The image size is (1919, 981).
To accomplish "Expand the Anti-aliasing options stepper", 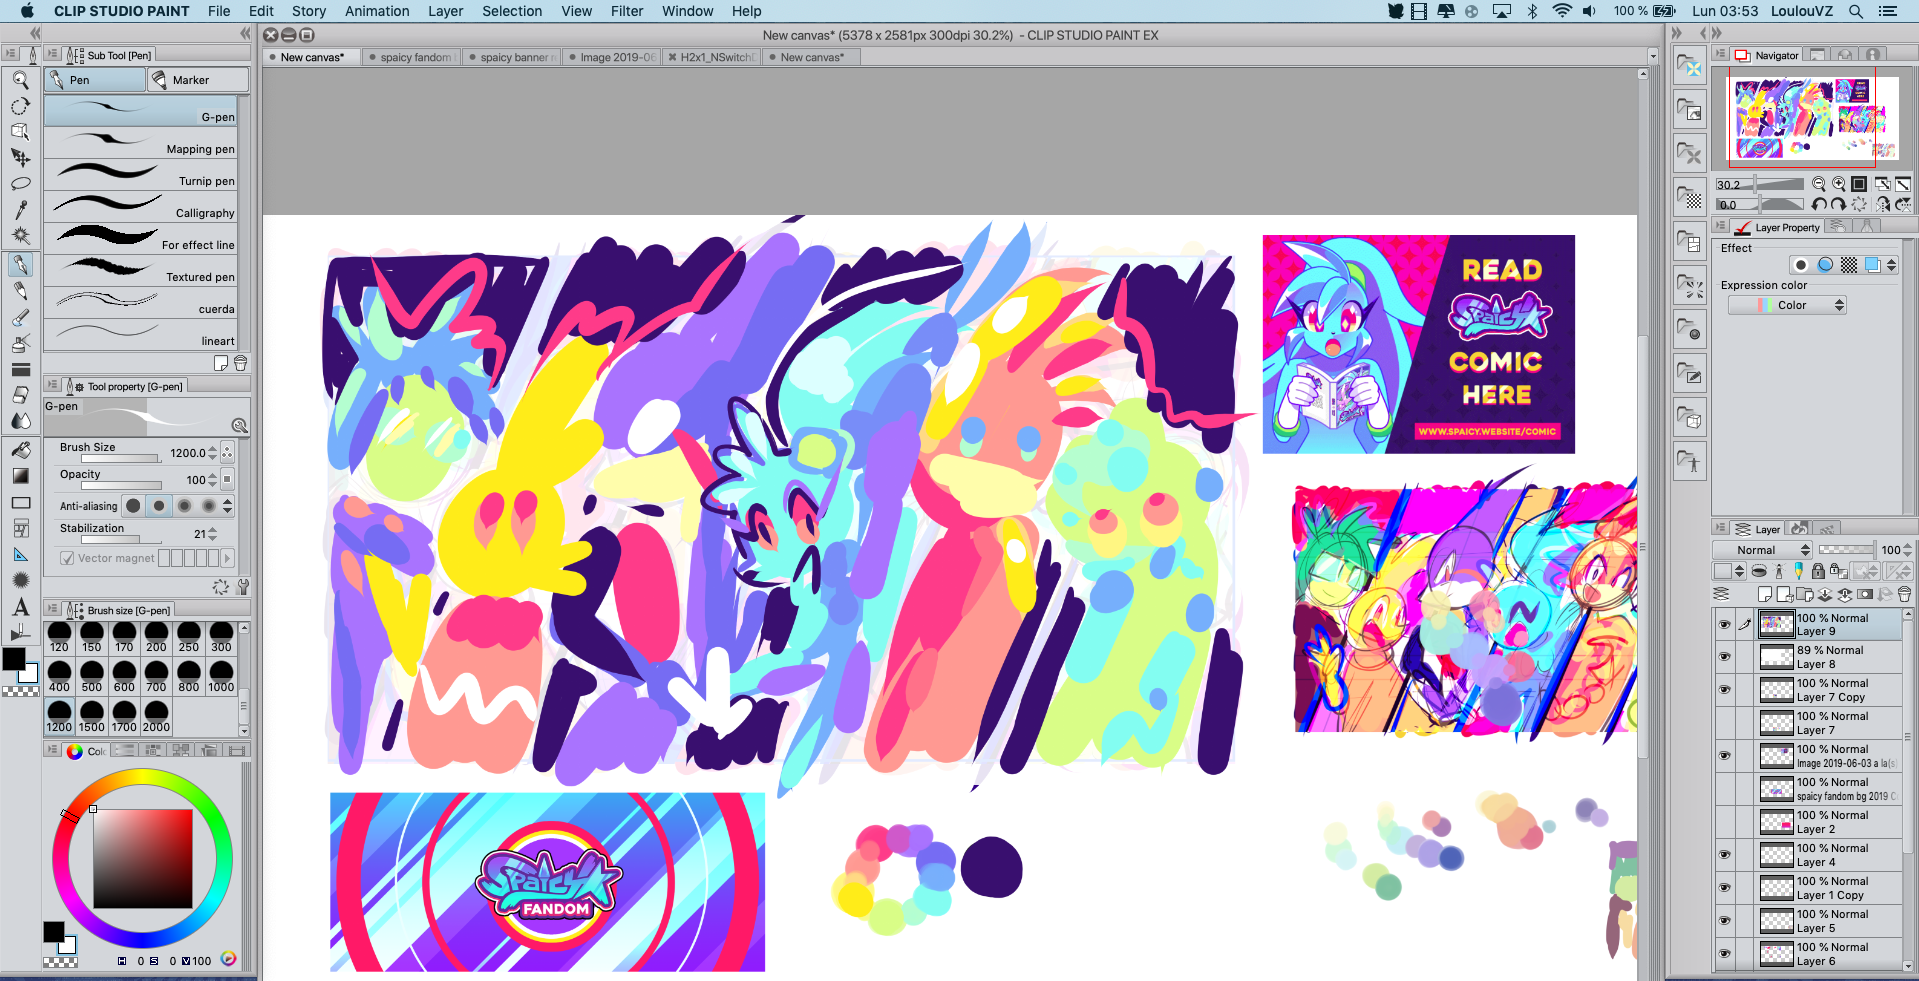I will pos(228,506).
